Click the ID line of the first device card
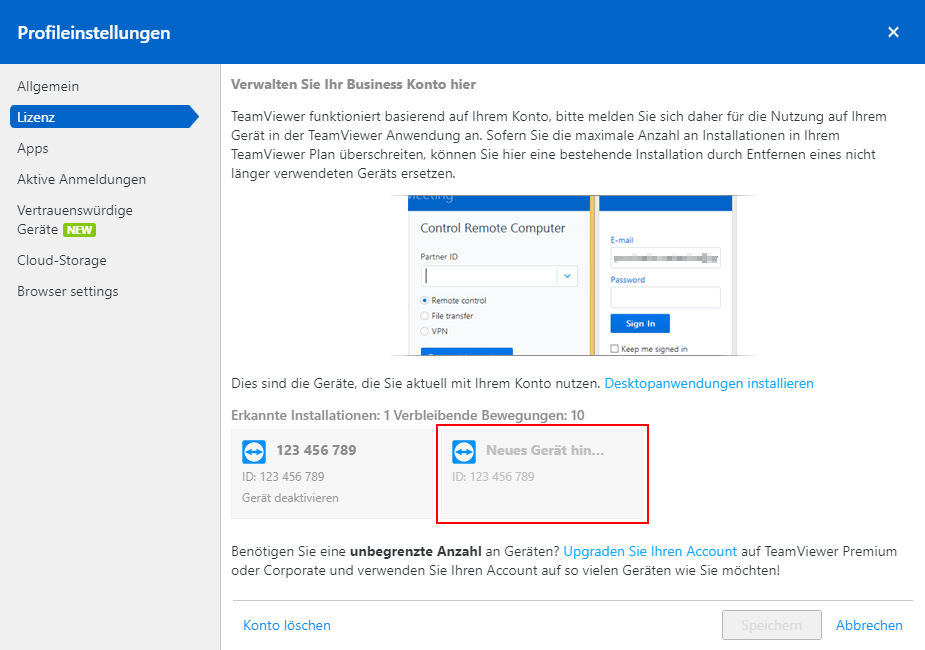Viewport: 925px width, 650px height. click(x=283, y=477)
